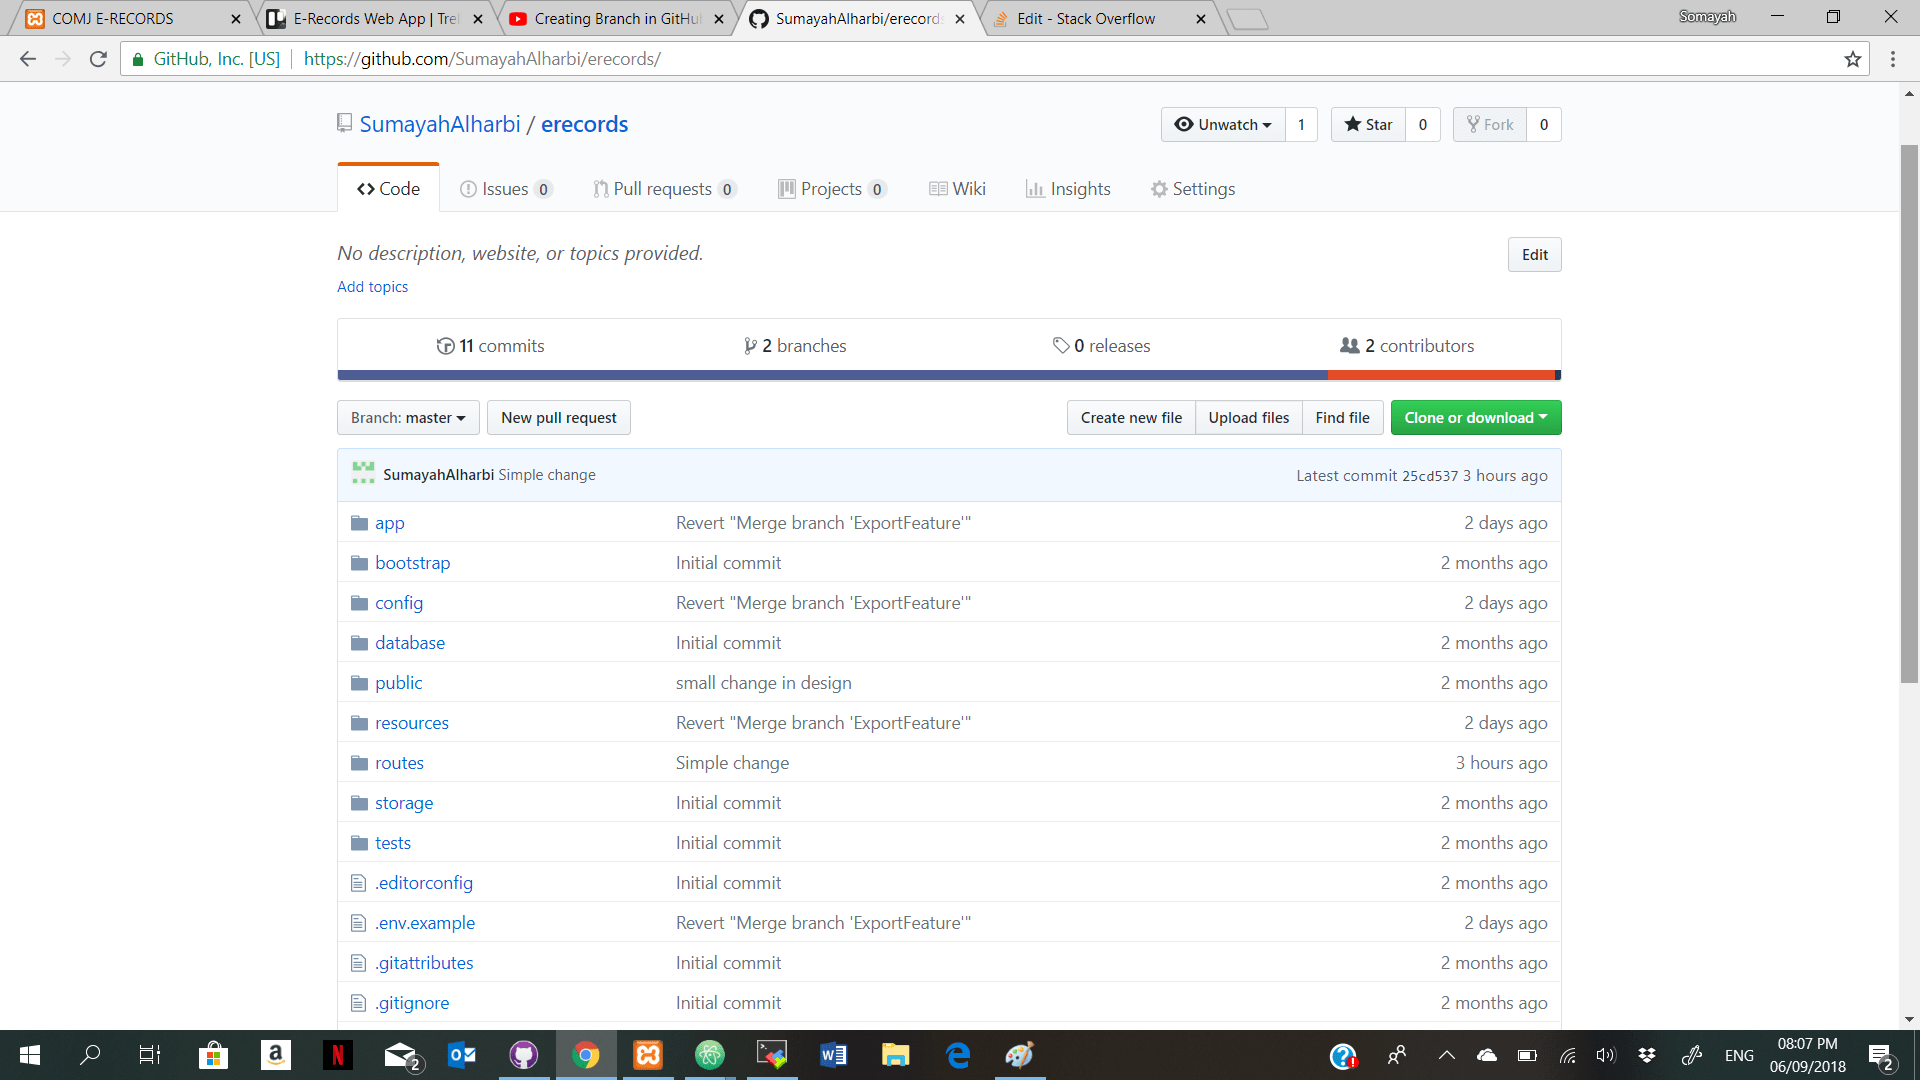Open File Explorer from taskbar
The image size is (1920, 1080).
(896, 1055)
